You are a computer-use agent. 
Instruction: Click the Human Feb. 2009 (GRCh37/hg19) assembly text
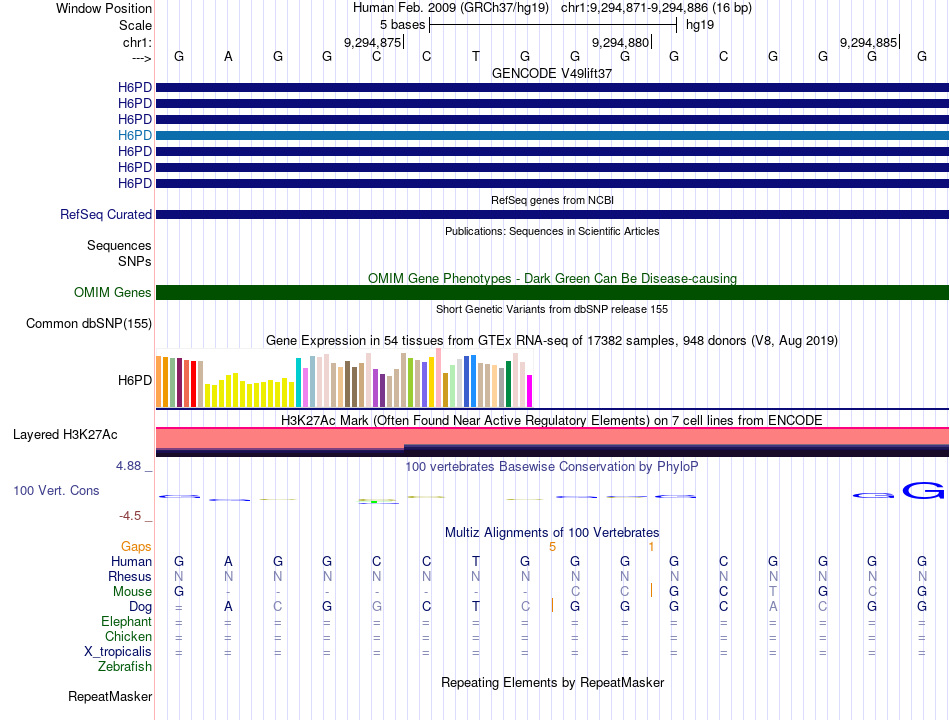pos(451,8)
